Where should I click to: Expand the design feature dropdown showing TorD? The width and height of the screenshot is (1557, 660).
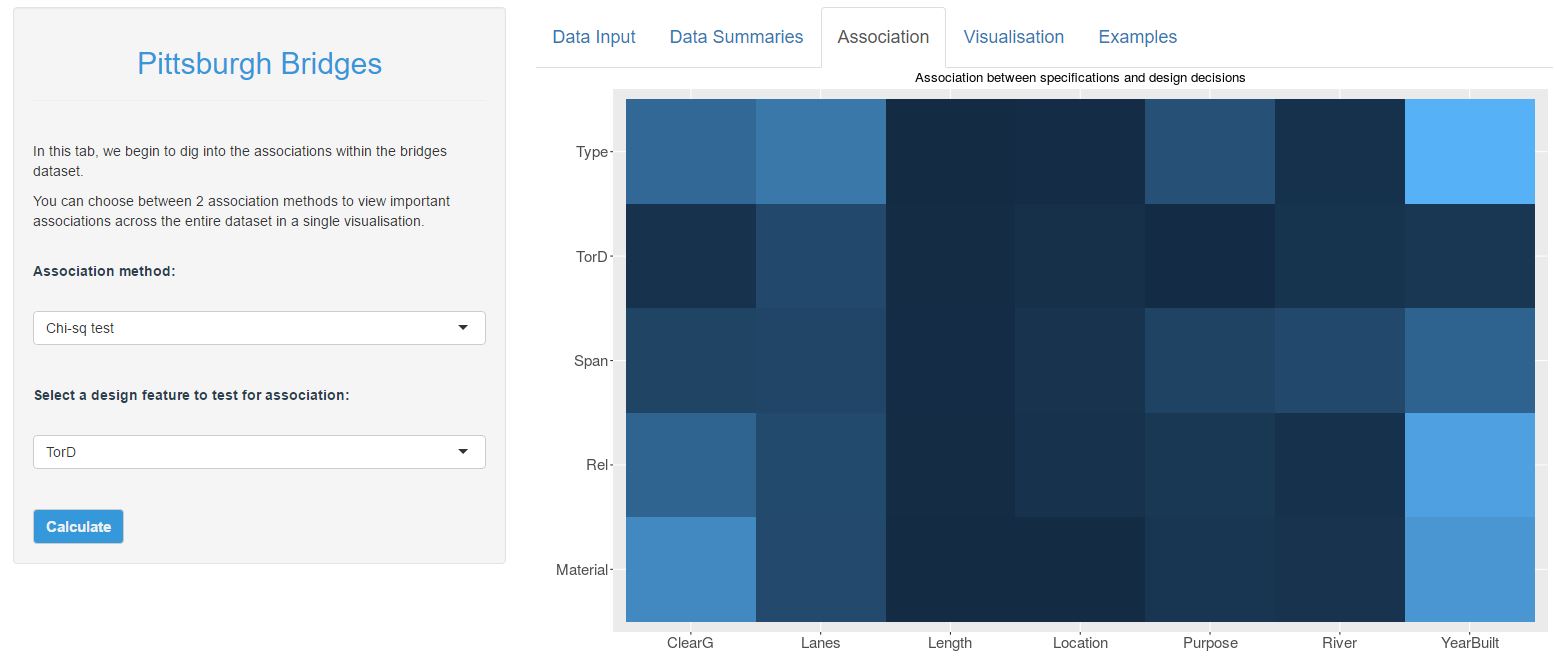coord(258,452)
